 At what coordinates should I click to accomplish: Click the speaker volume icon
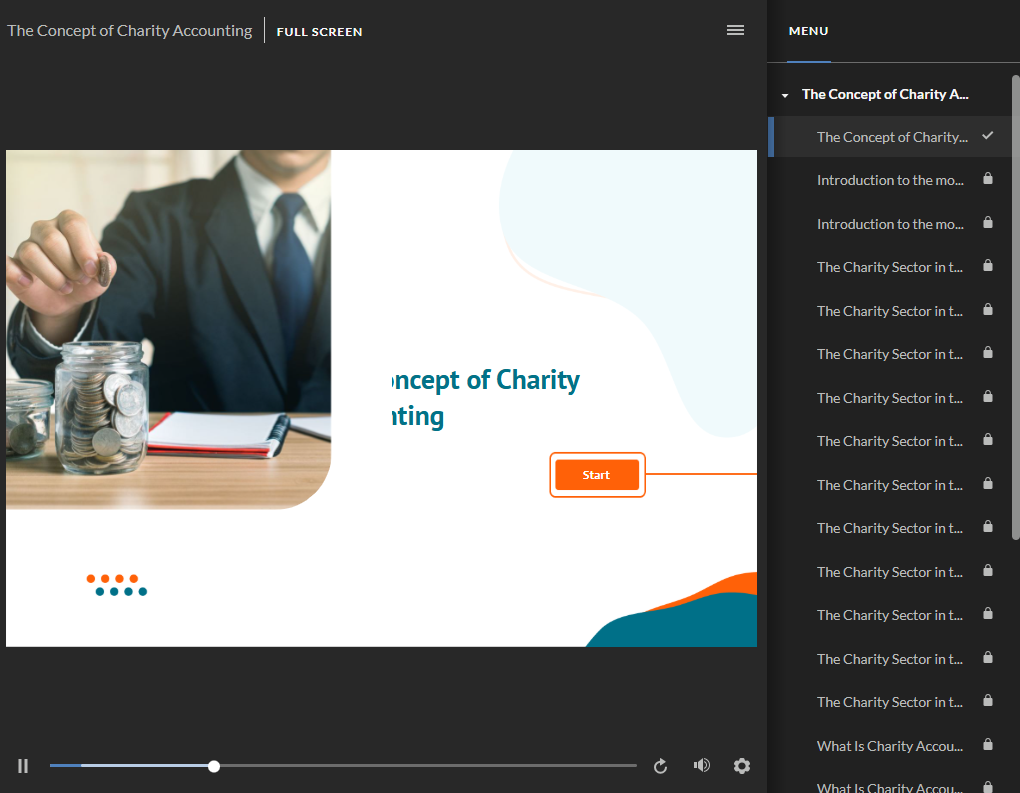702,766
